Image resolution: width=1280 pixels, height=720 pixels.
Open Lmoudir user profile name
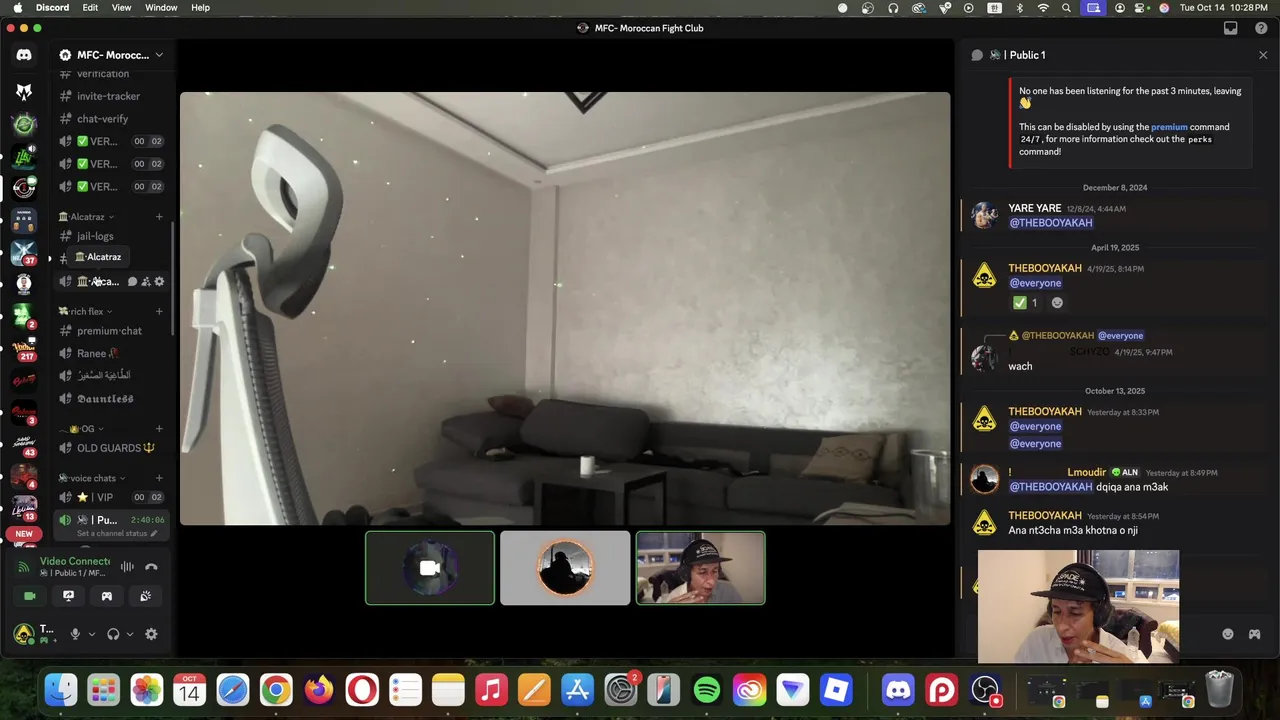1087,472
